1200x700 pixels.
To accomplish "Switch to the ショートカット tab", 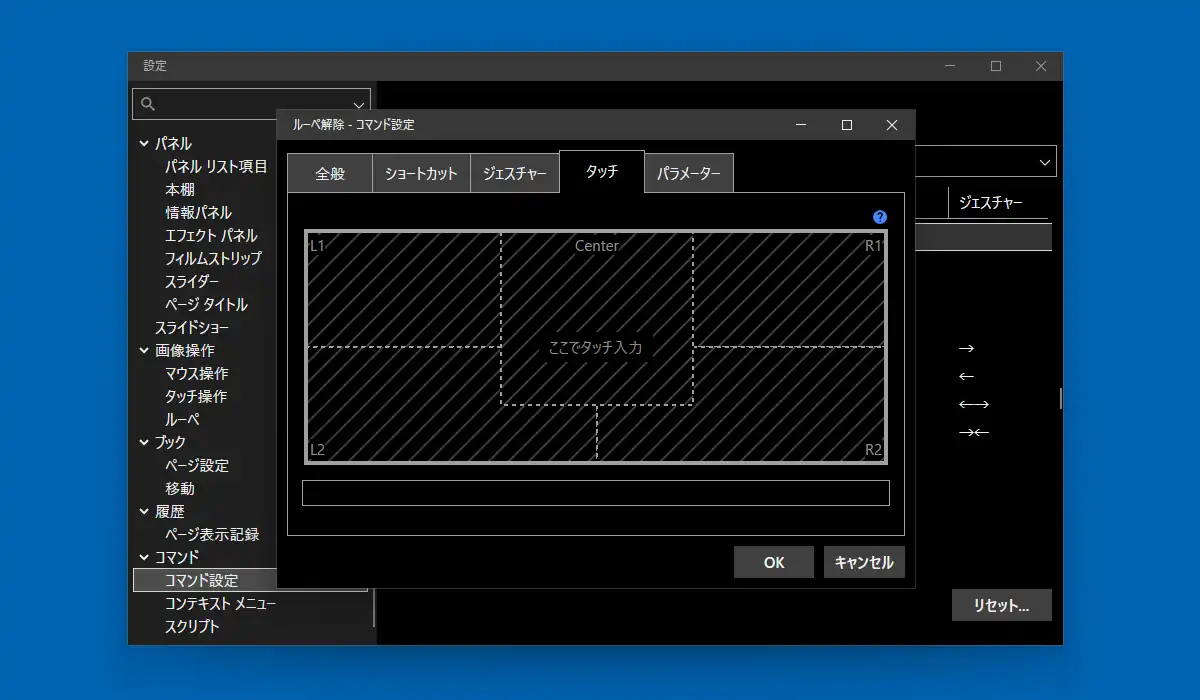I will coord(421,173).
